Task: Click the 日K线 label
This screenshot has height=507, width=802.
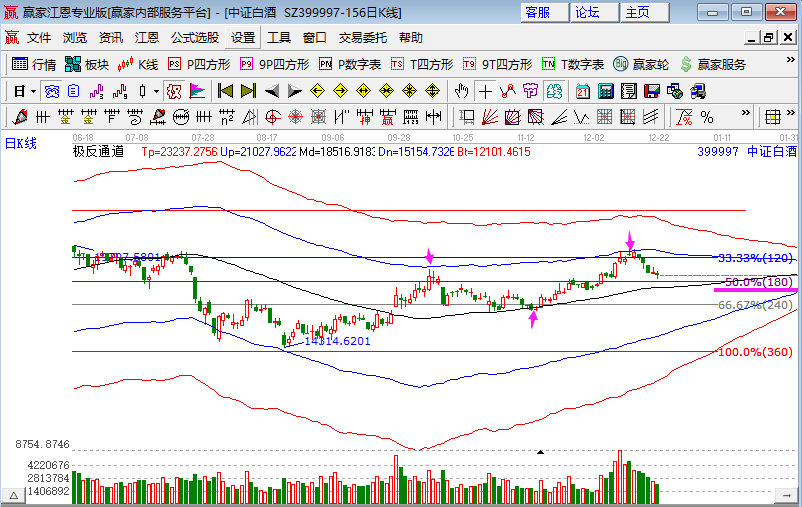Action: point(21,143)
